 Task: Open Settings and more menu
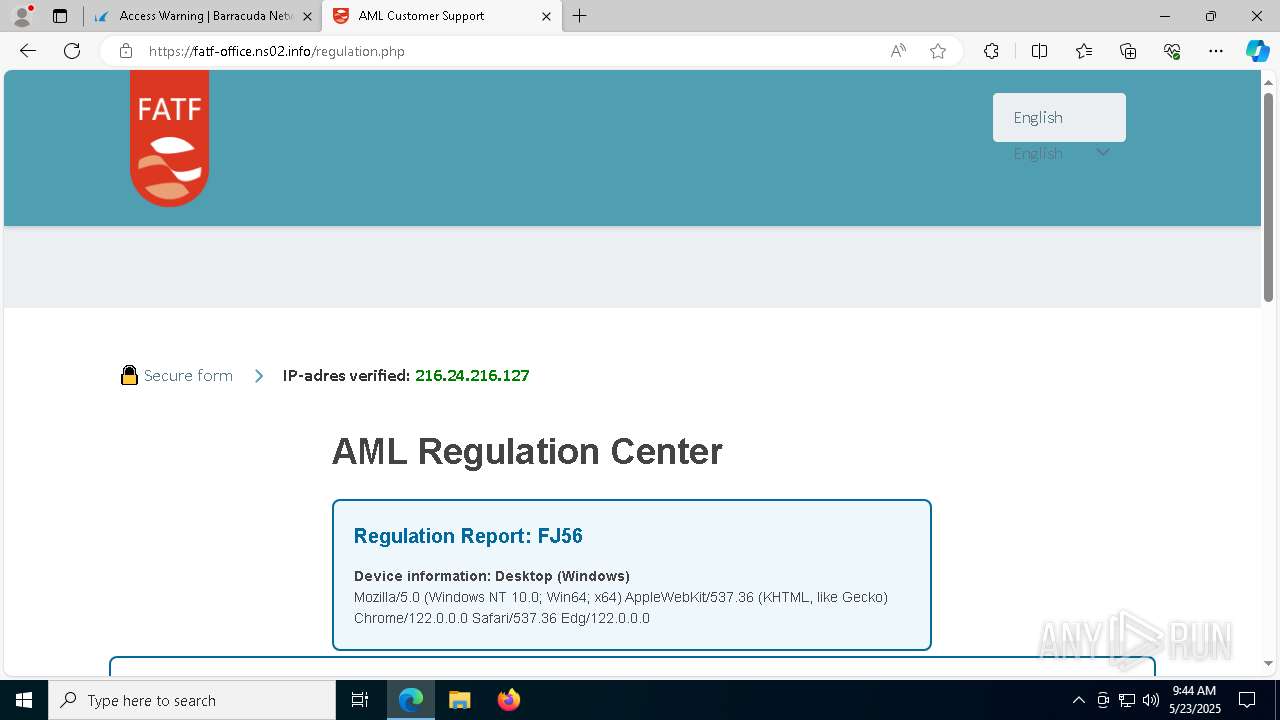point(1216,51)
